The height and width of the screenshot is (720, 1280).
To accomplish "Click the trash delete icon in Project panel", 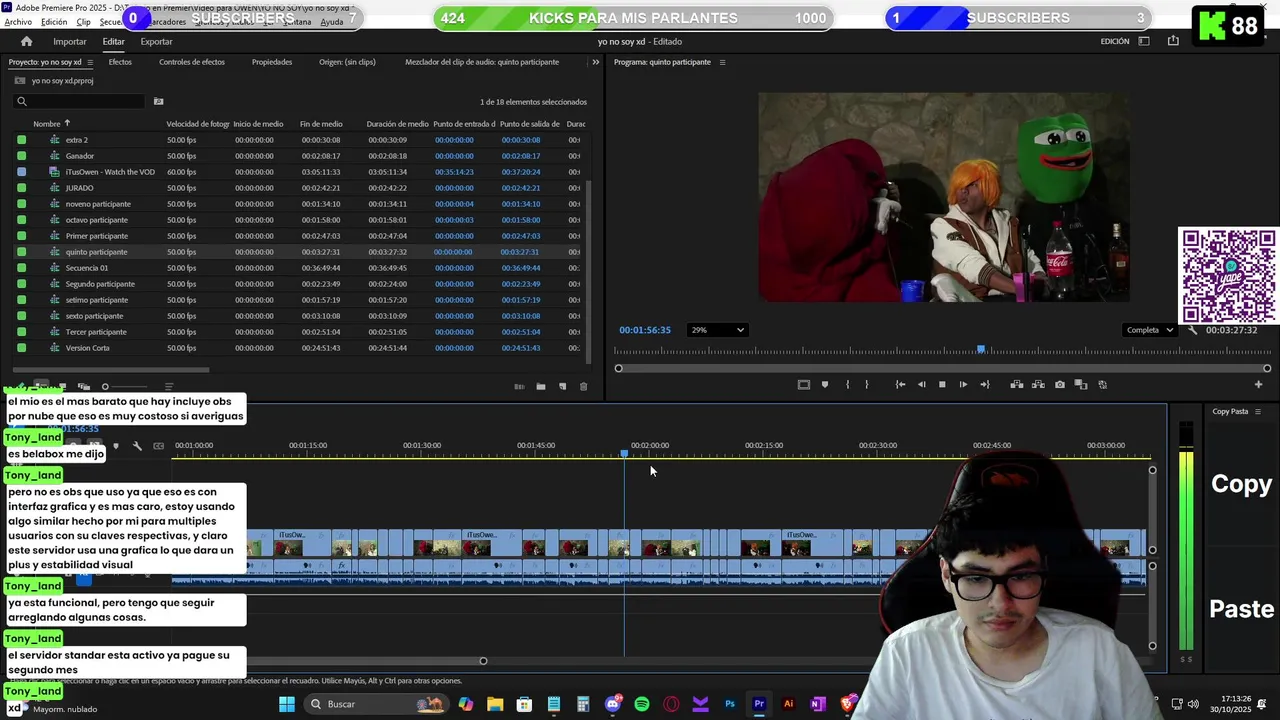I will (584, 387).
